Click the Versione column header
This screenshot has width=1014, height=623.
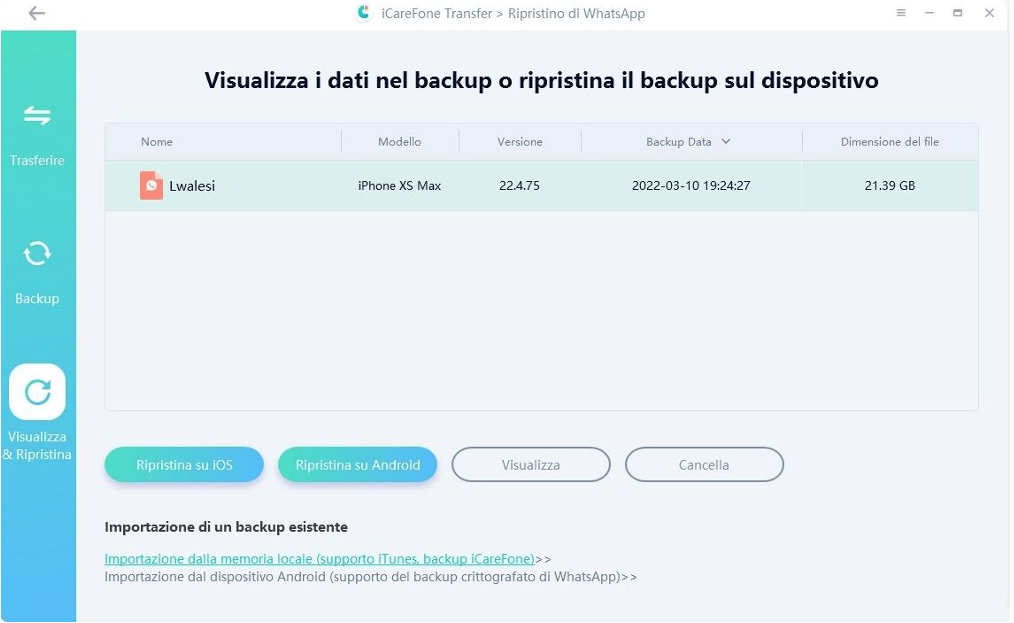520,142
